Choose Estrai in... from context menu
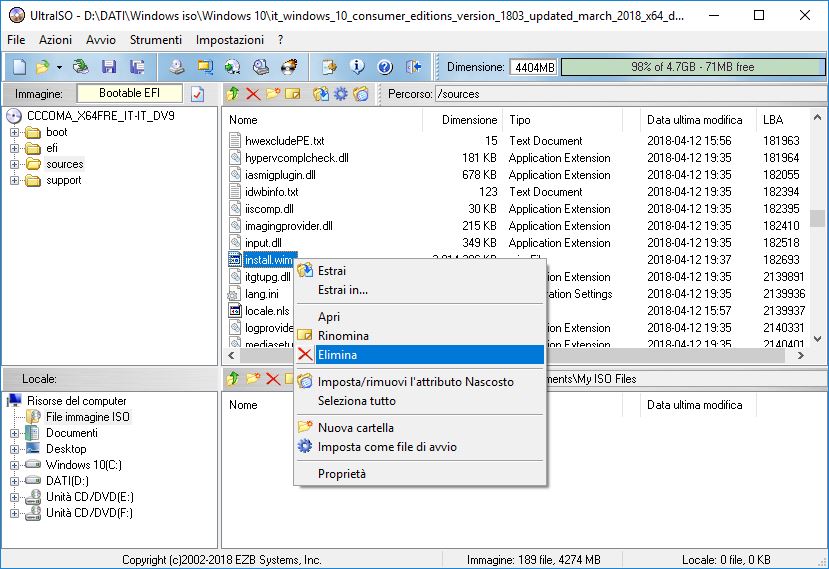829x569 pixels. (420, 290)
